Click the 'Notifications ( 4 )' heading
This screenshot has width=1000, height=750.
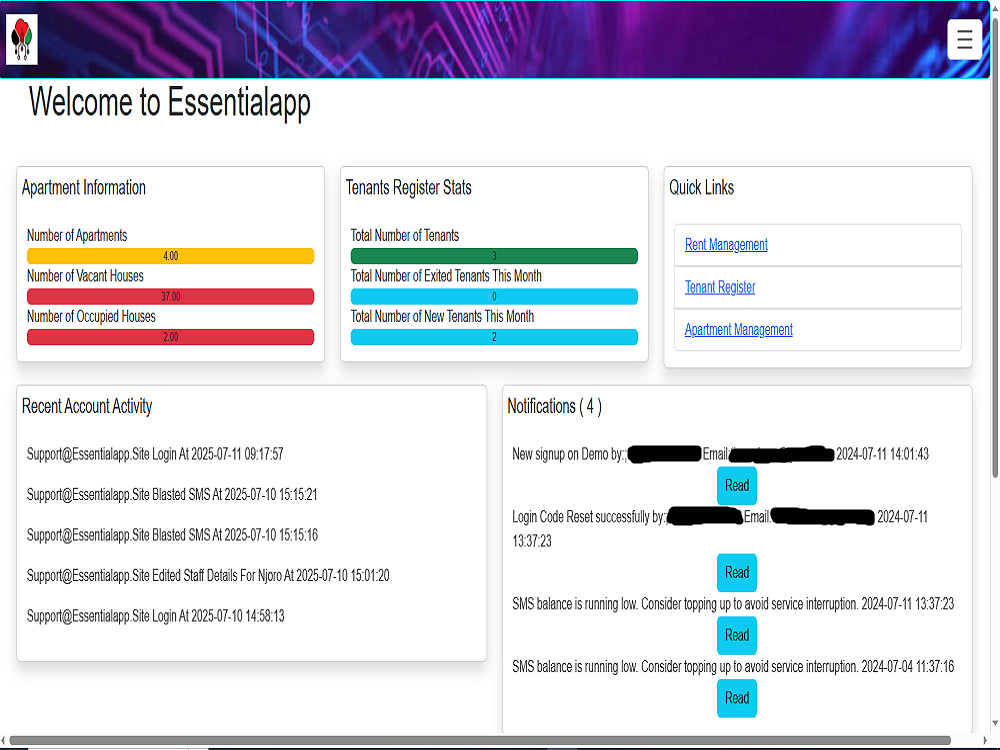(x=554, y=406)
